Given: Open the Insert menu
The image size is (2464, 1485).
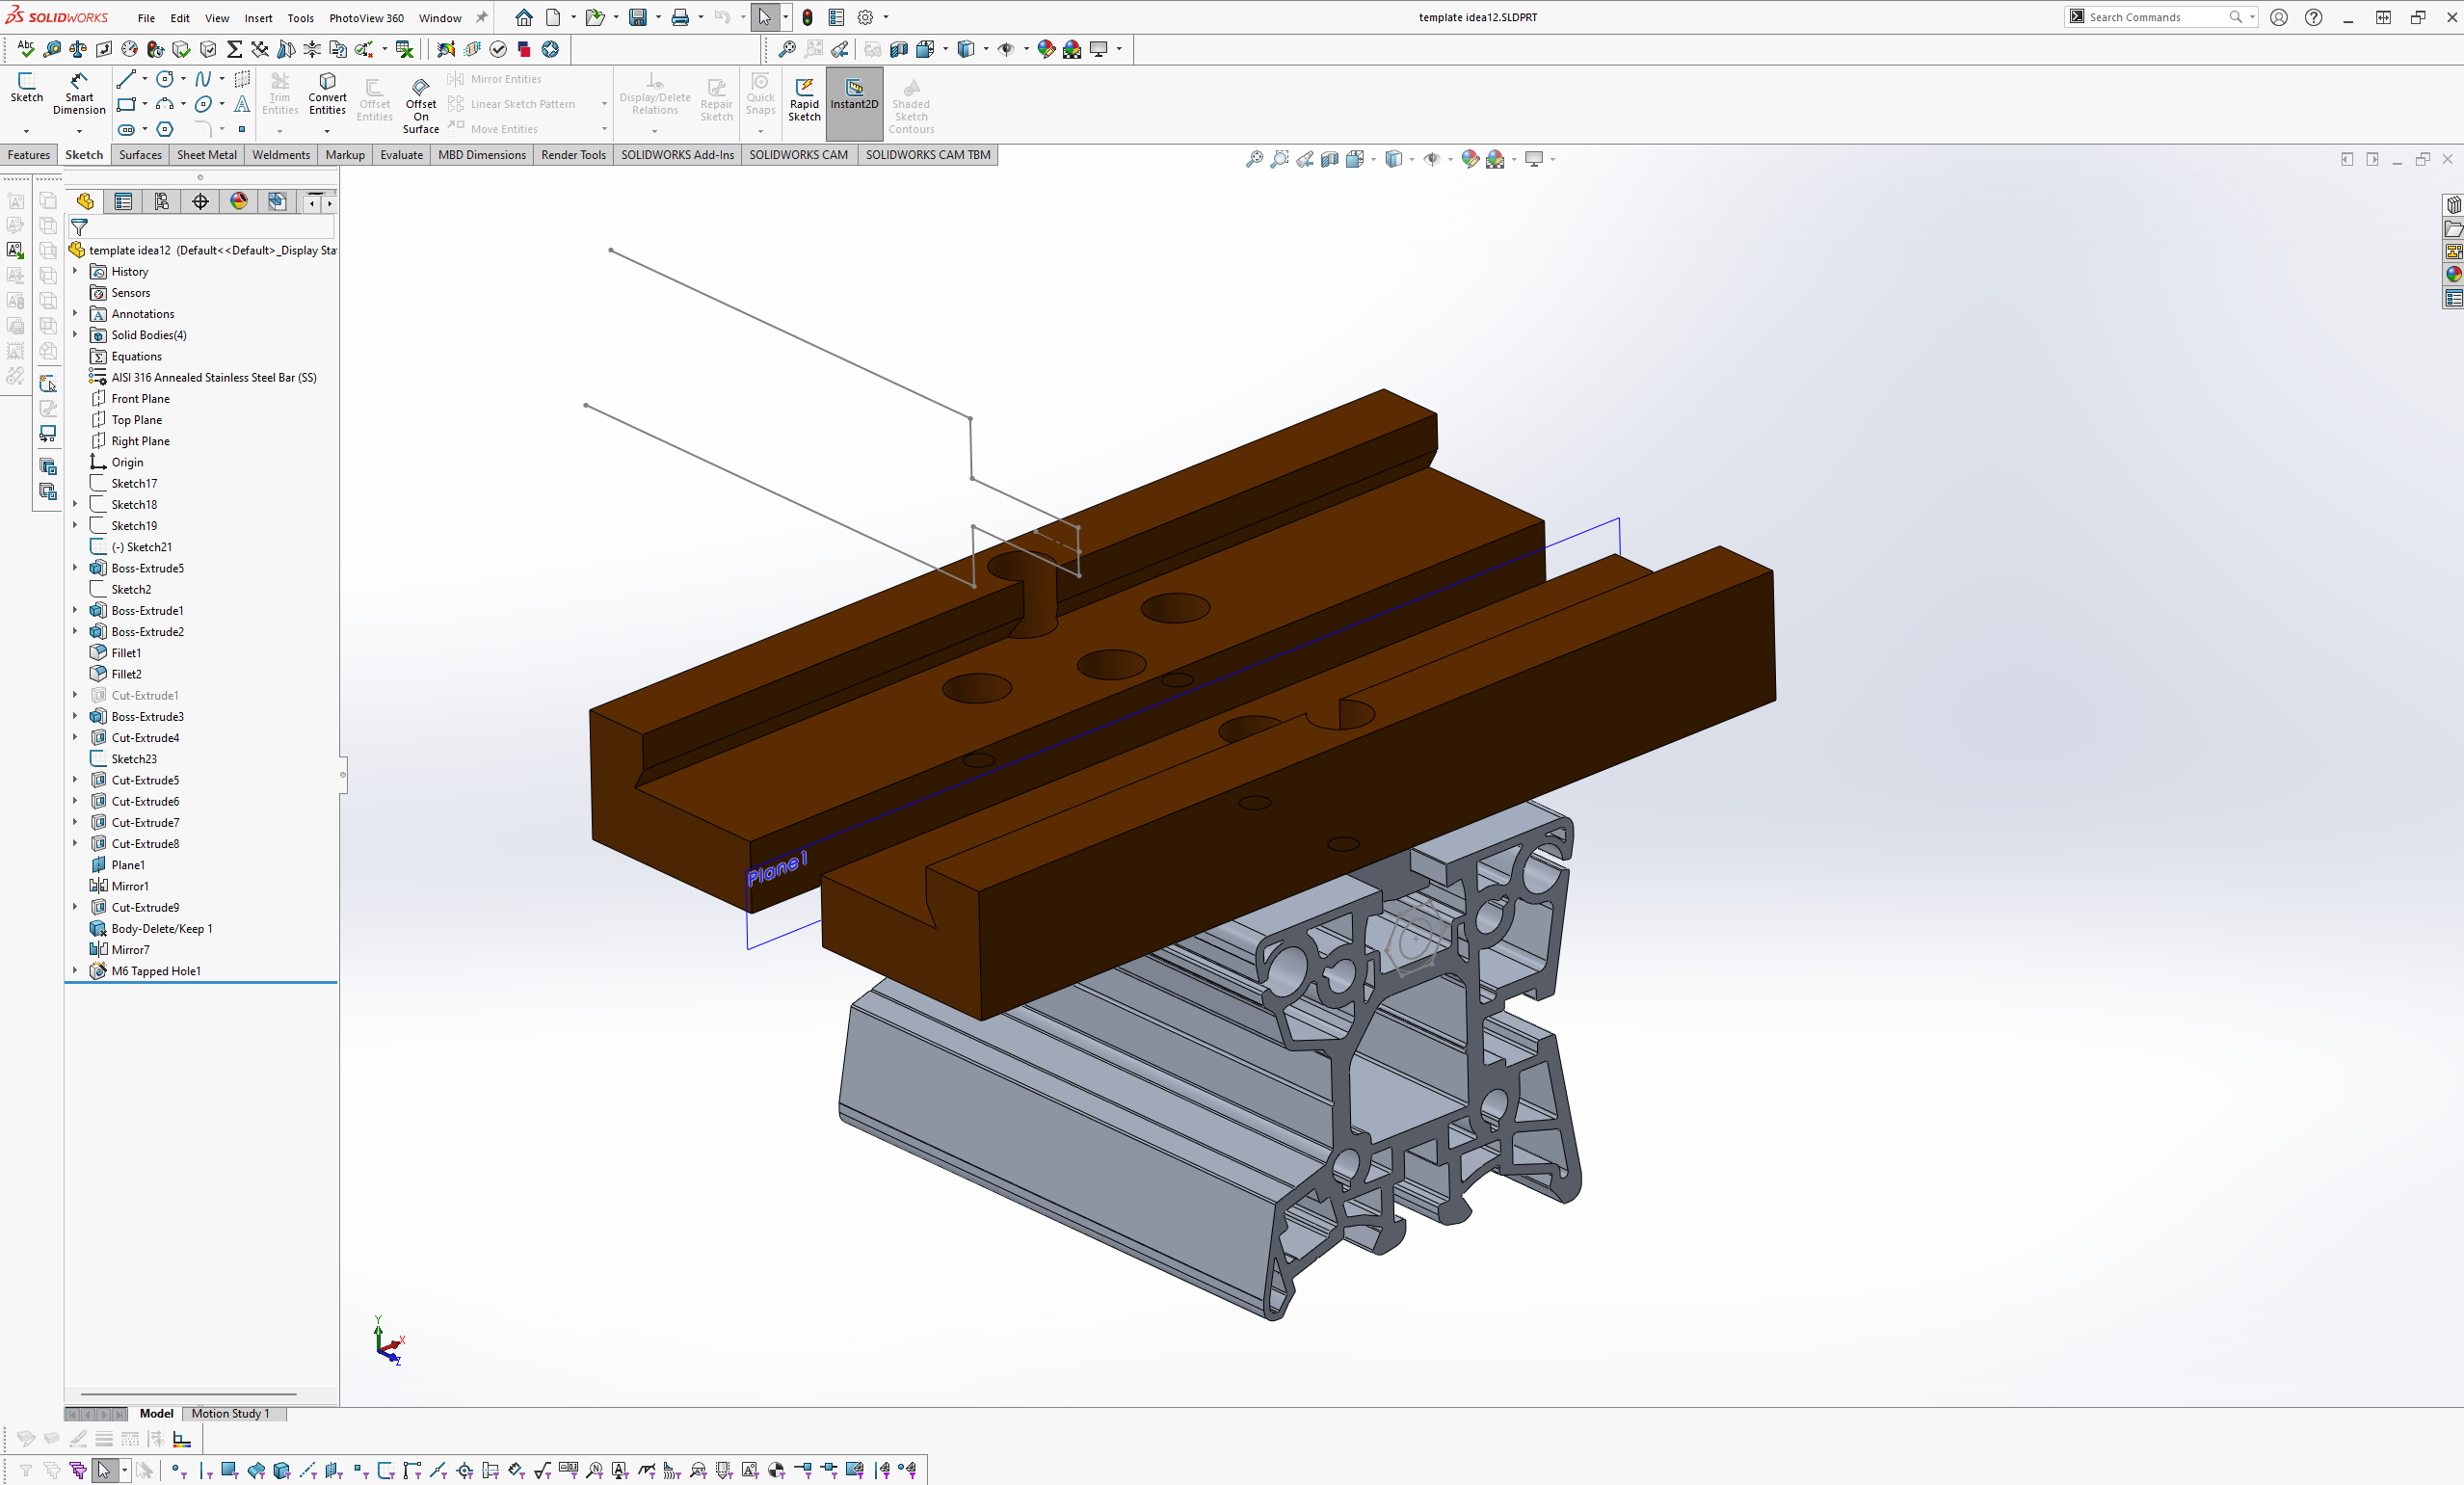Looking at the screenshot, I should 258,18.
